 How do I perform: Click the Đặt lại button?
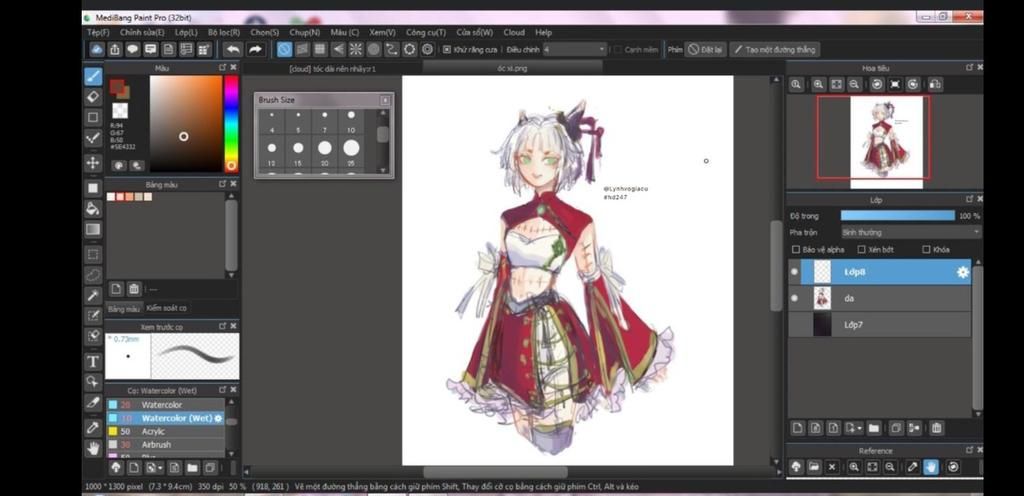pos(705,50)
